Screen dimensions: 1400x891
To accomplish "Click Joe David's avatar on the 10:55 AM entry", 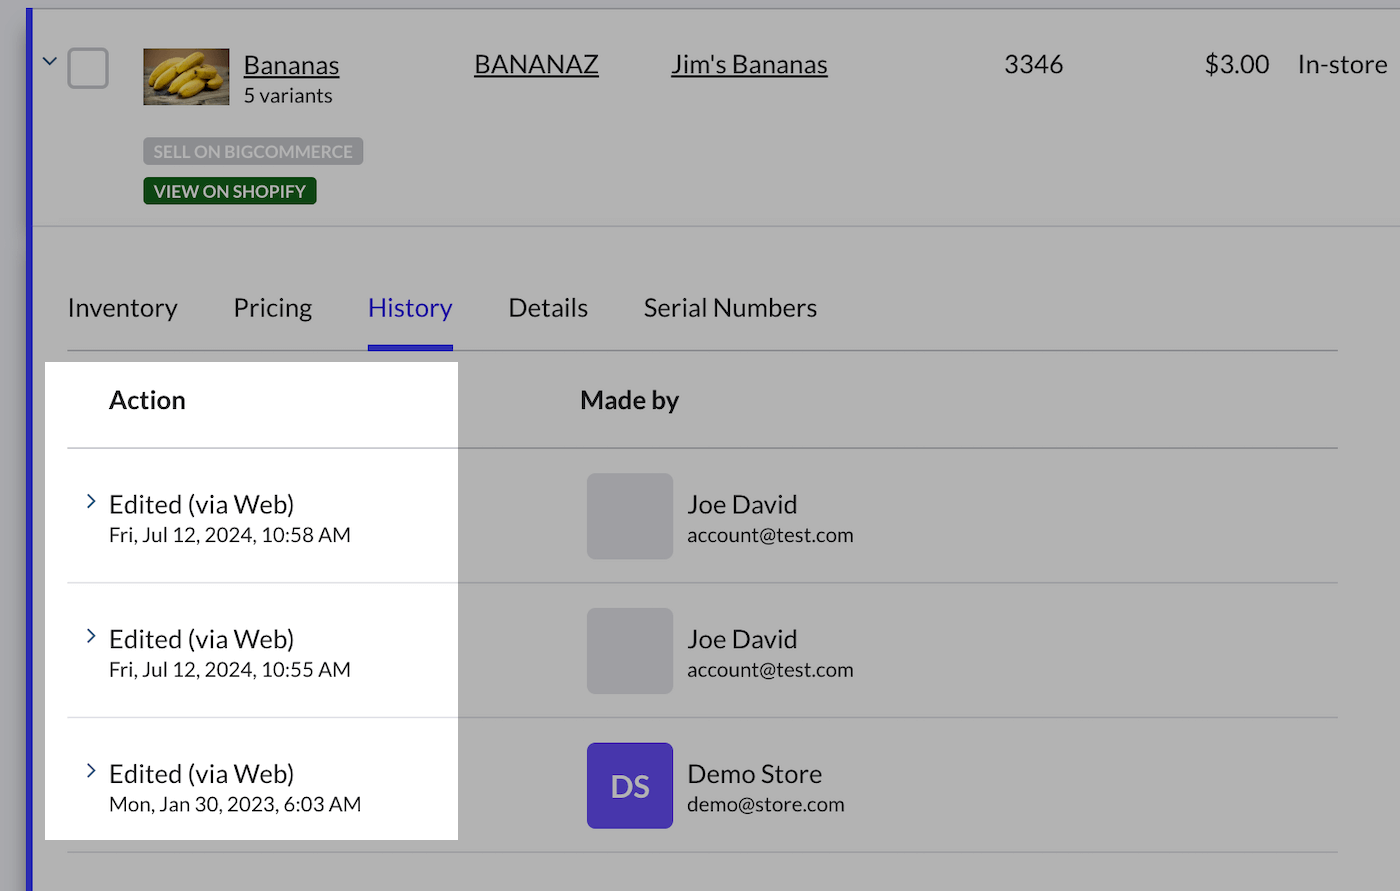I will [x=630, y=651].
